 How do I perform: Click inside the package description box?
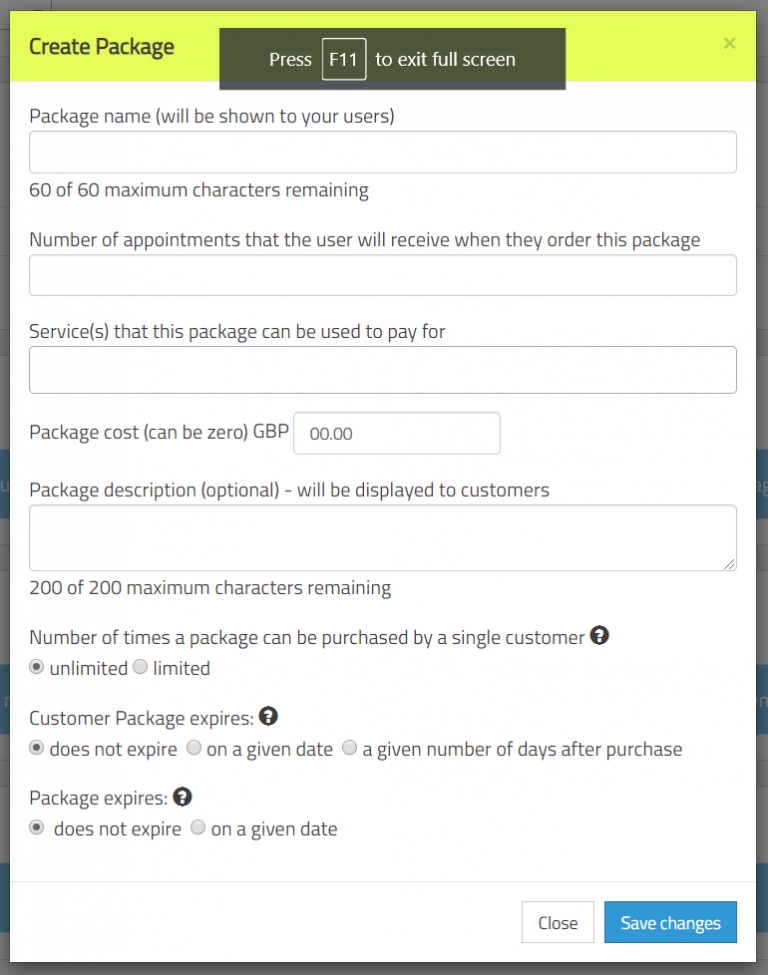(383, 537)
